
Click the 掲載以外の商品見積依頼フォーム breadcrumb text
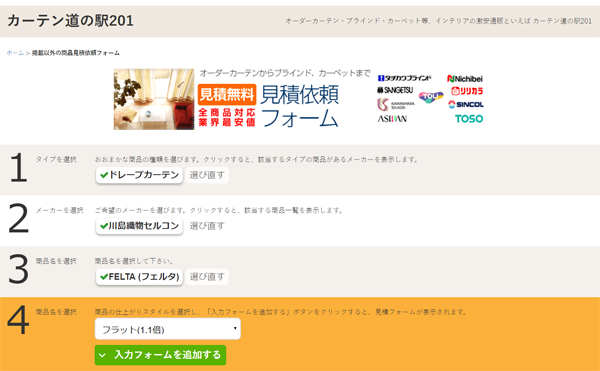point(75,53)
